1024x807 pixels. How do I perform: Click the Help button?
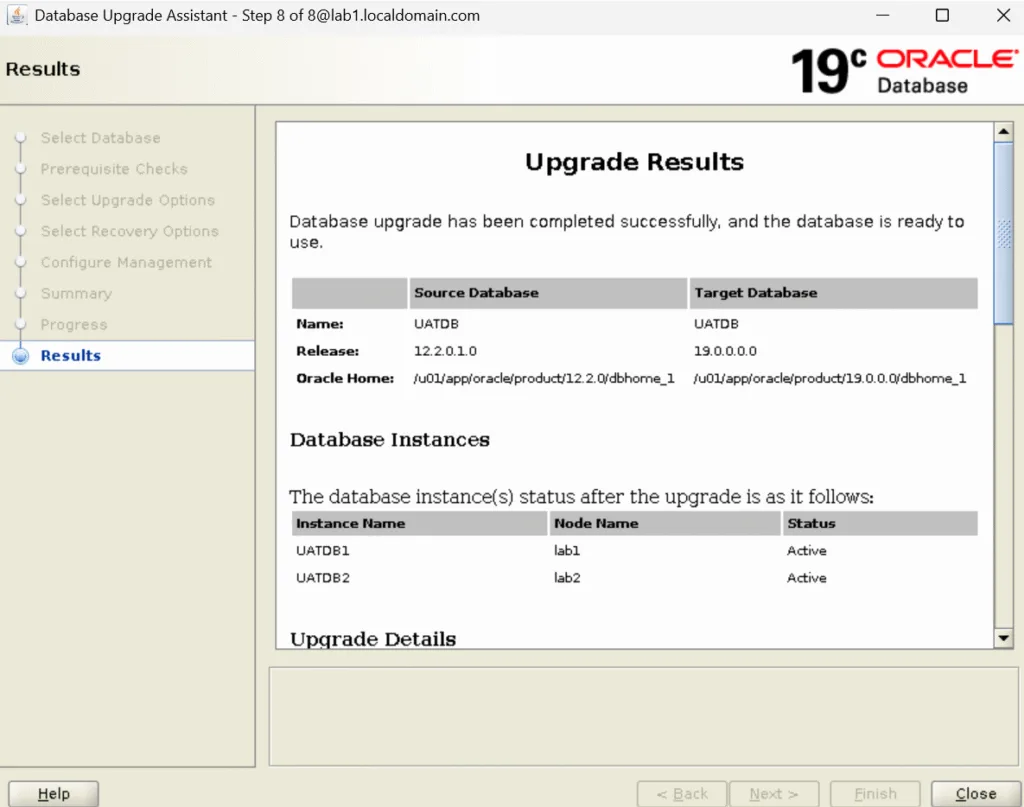53,792
